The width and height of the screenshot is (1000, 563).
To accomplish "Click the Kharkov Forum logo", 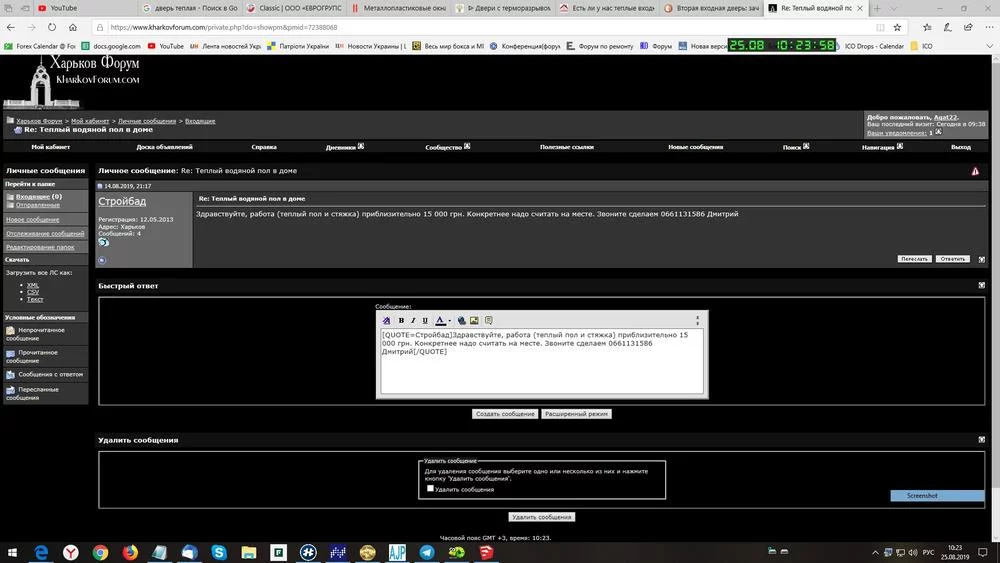I will (72, 82).
